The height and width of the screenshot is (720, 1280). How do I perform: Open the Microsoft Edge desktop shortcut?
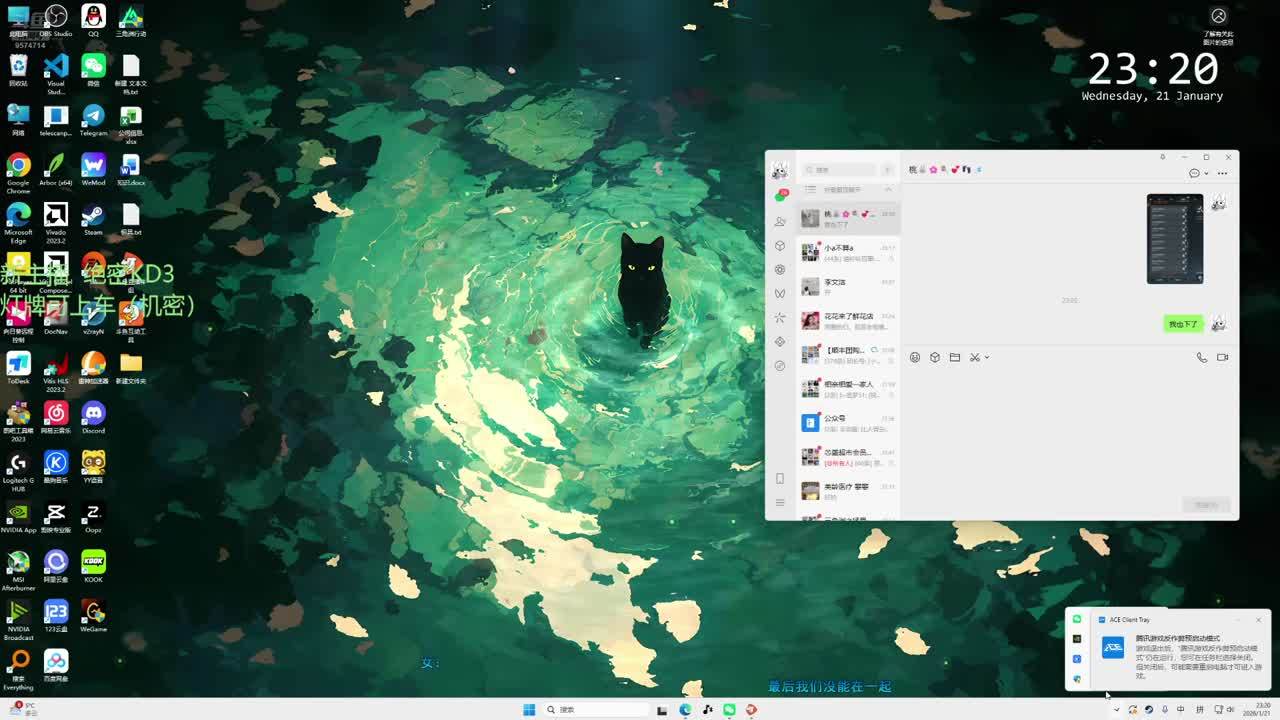coord(18,223)
